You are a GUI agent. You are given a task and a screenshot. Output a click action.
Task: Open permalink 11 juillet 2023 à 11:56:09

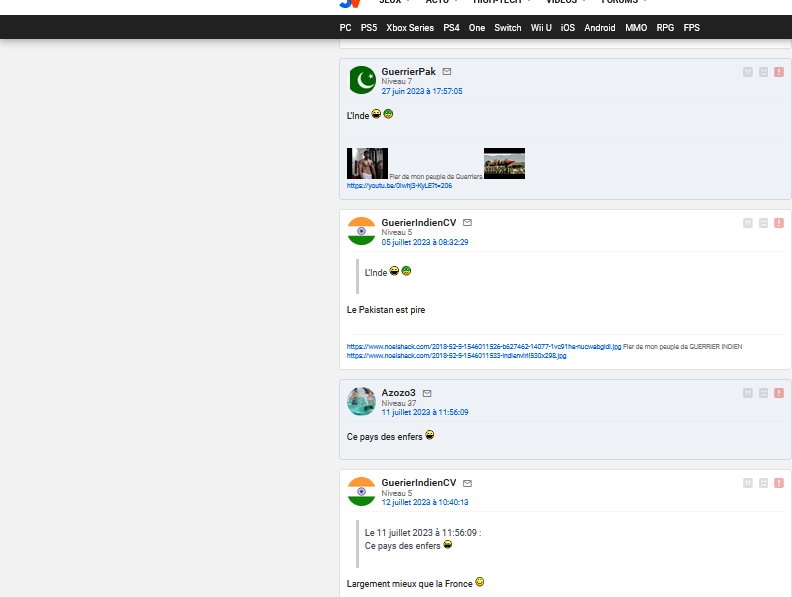point(425,413)
